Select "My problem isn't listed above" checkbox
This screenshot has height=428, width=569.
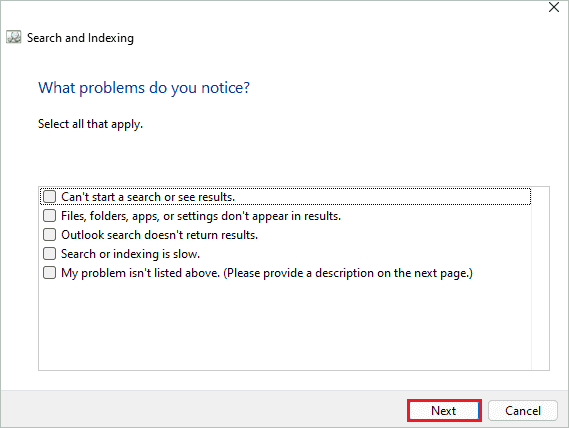click(x=49, y=273)
